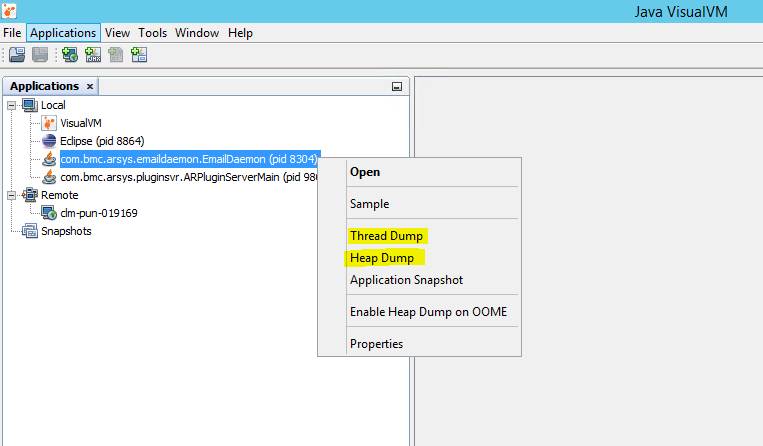Click the VisualVM logo in title bar
Image resolution: width=763 pixels, height=446 pixels.
(9, 10)
